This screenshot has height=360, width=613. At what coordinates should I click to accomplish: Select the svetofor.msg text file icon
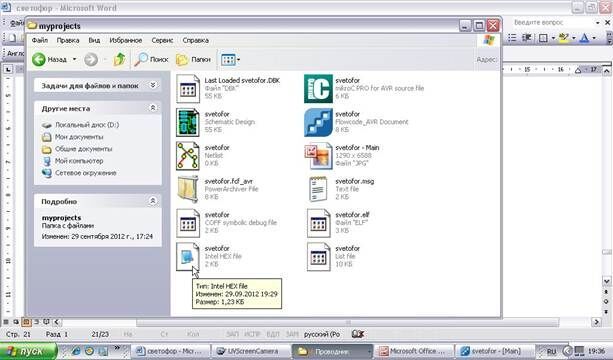[x=318, y=190]
